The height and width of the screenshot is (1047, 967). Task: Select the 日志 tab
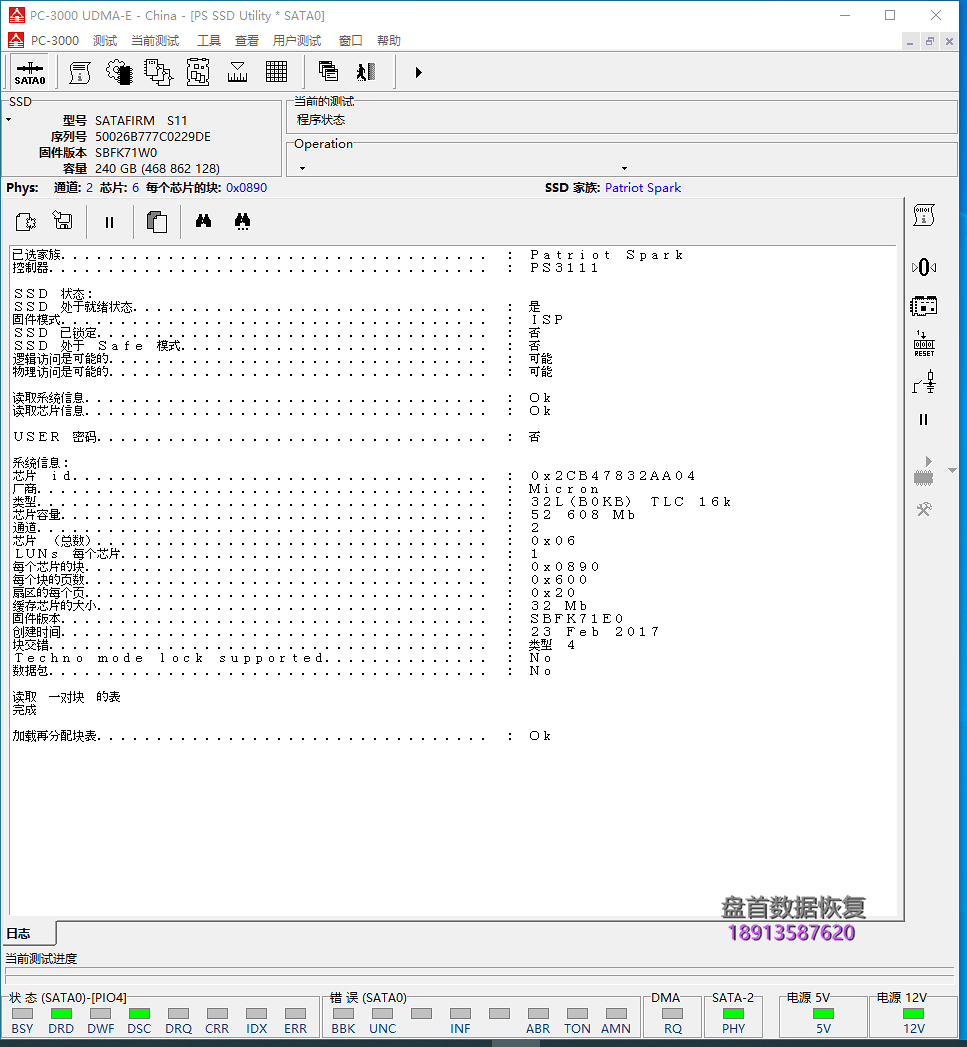[28, 933]
